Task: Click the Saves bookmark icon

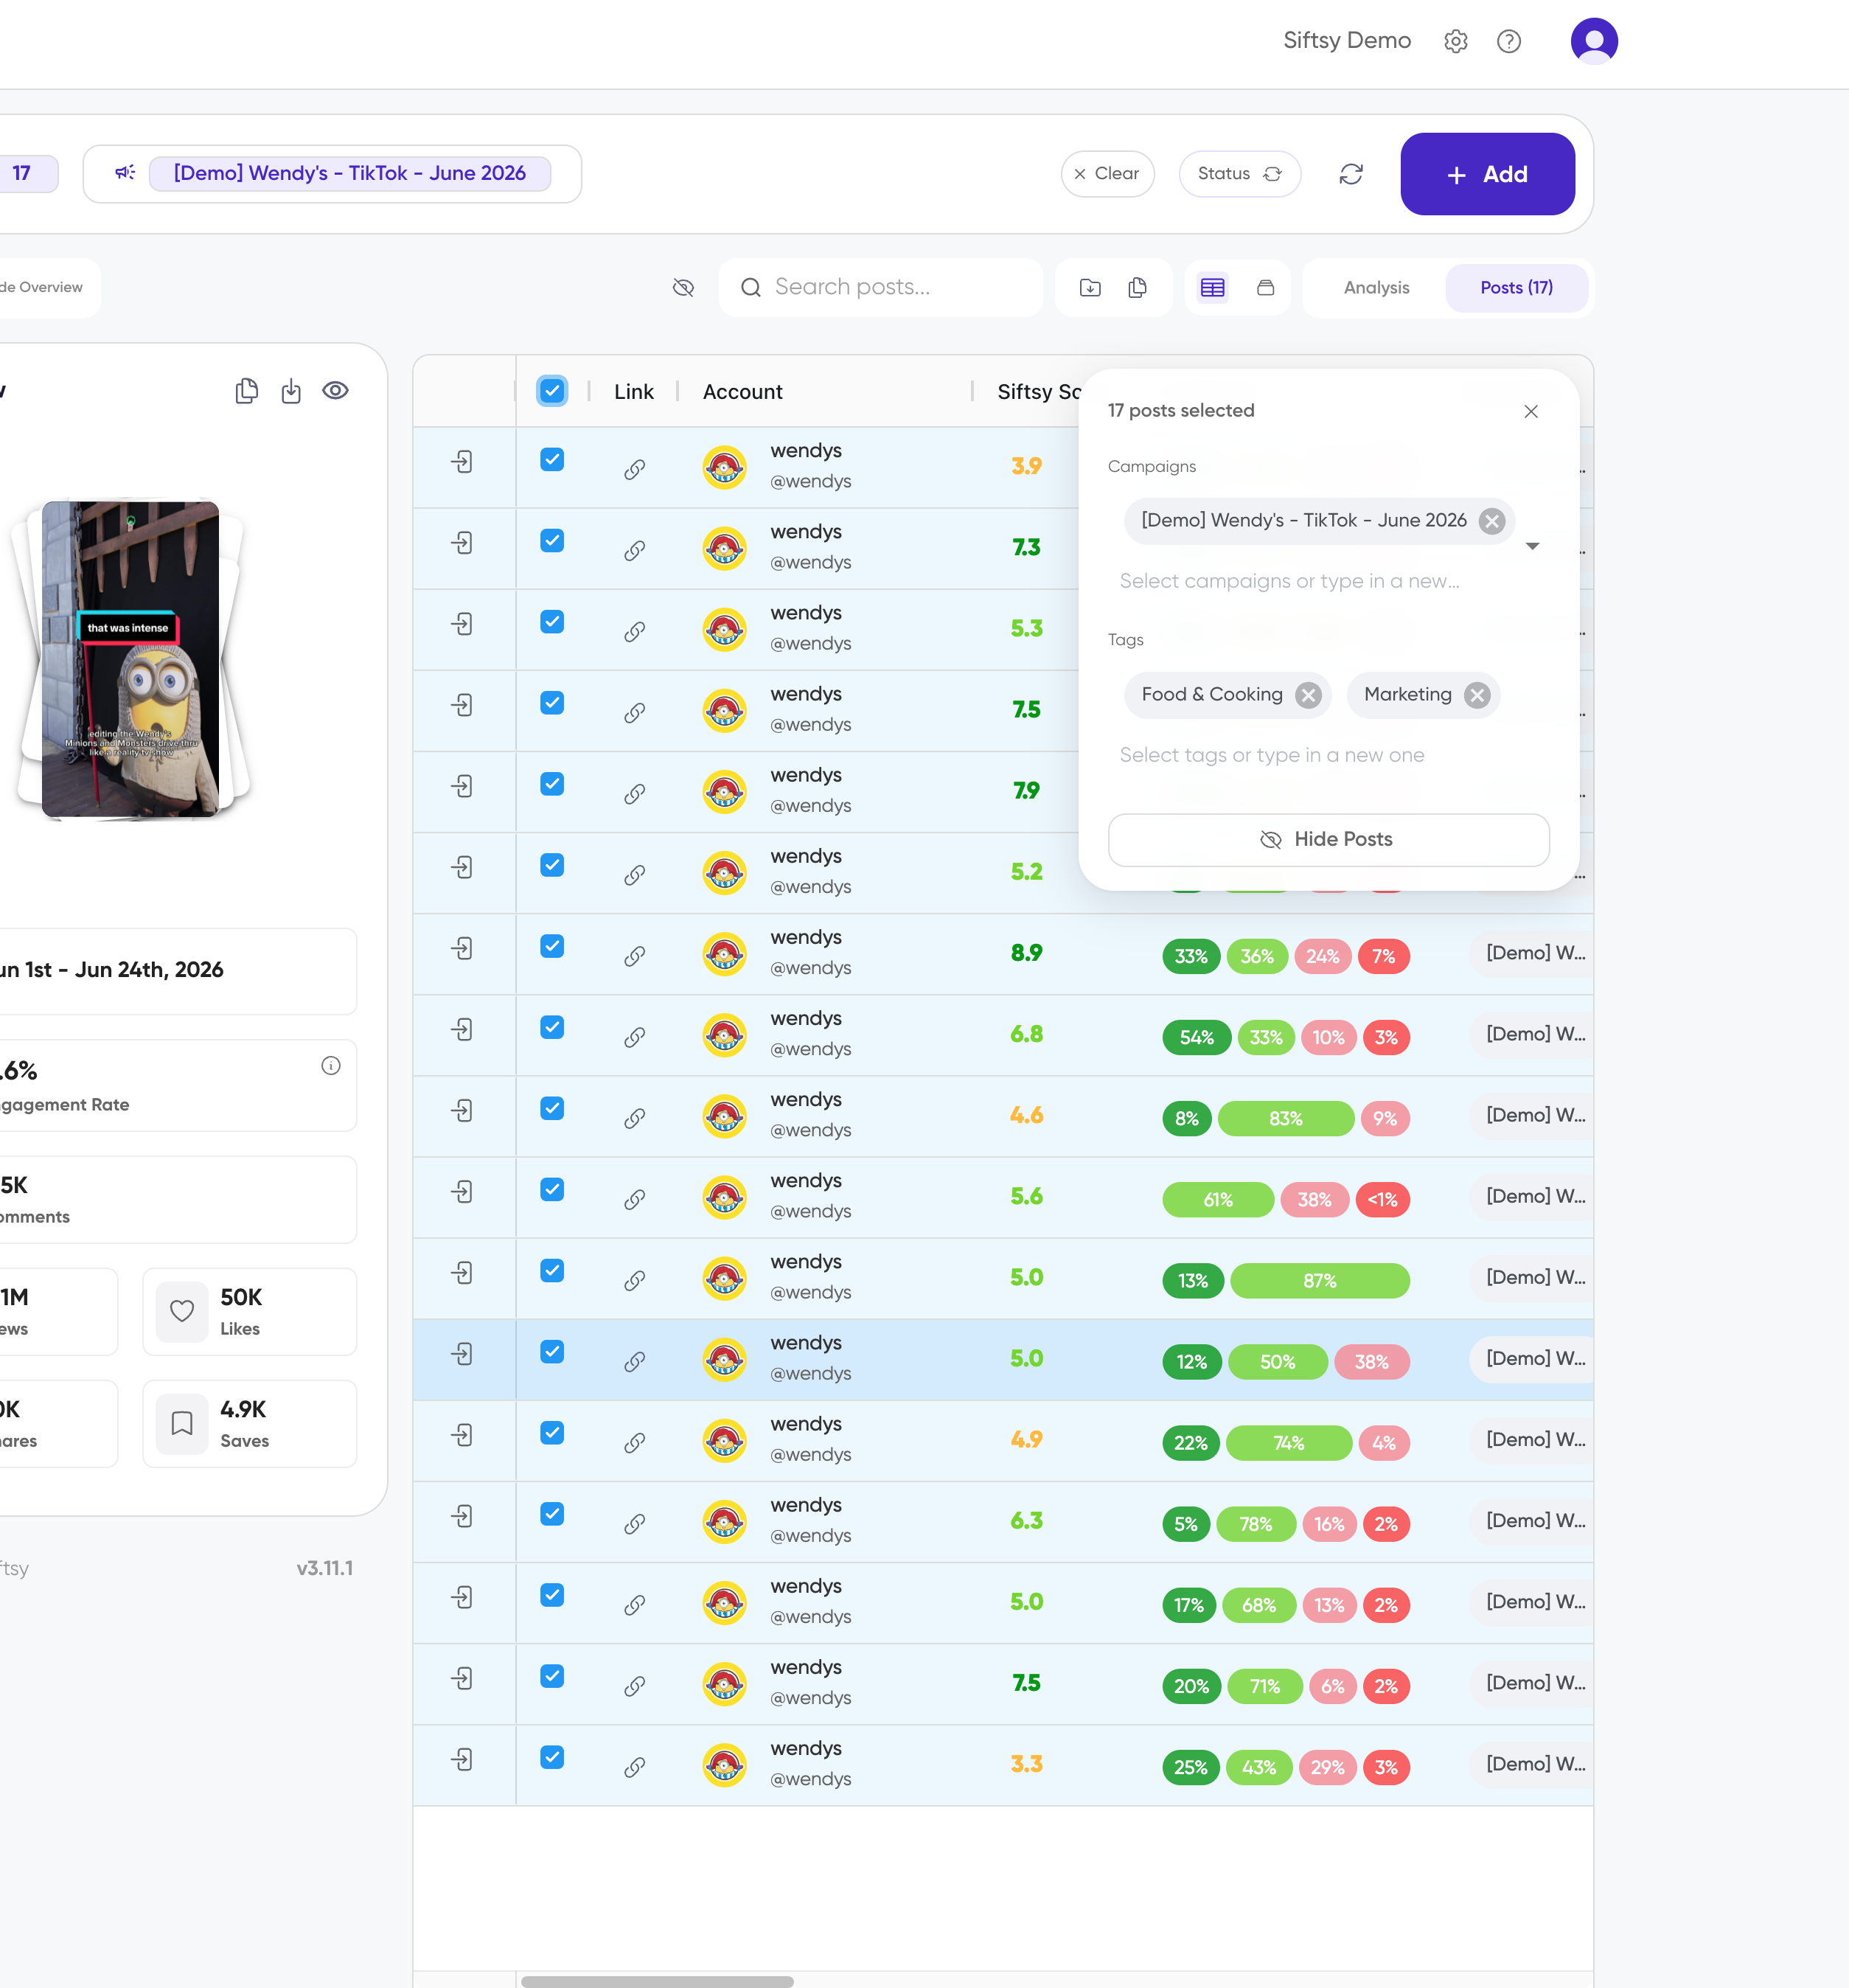Action: pos(182,1422)
